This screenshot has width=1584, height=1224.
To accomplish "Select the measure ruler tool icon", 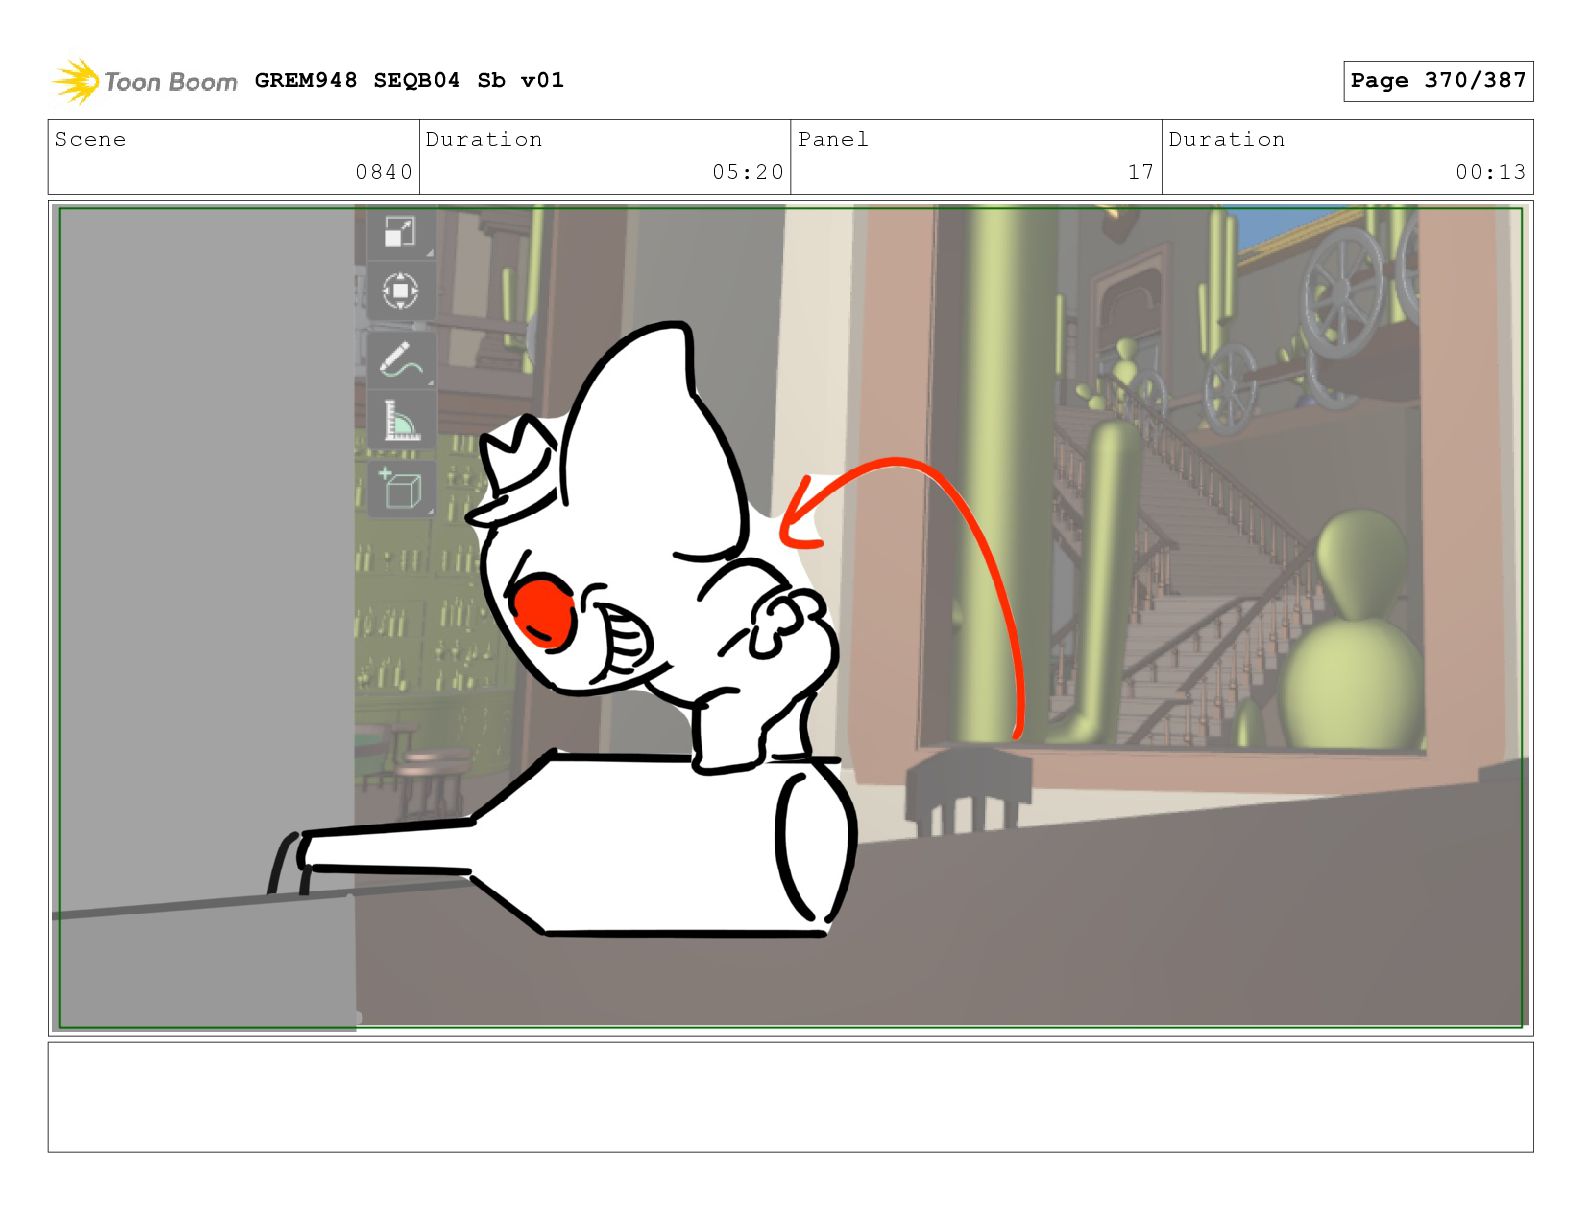I will coord(400,419).
